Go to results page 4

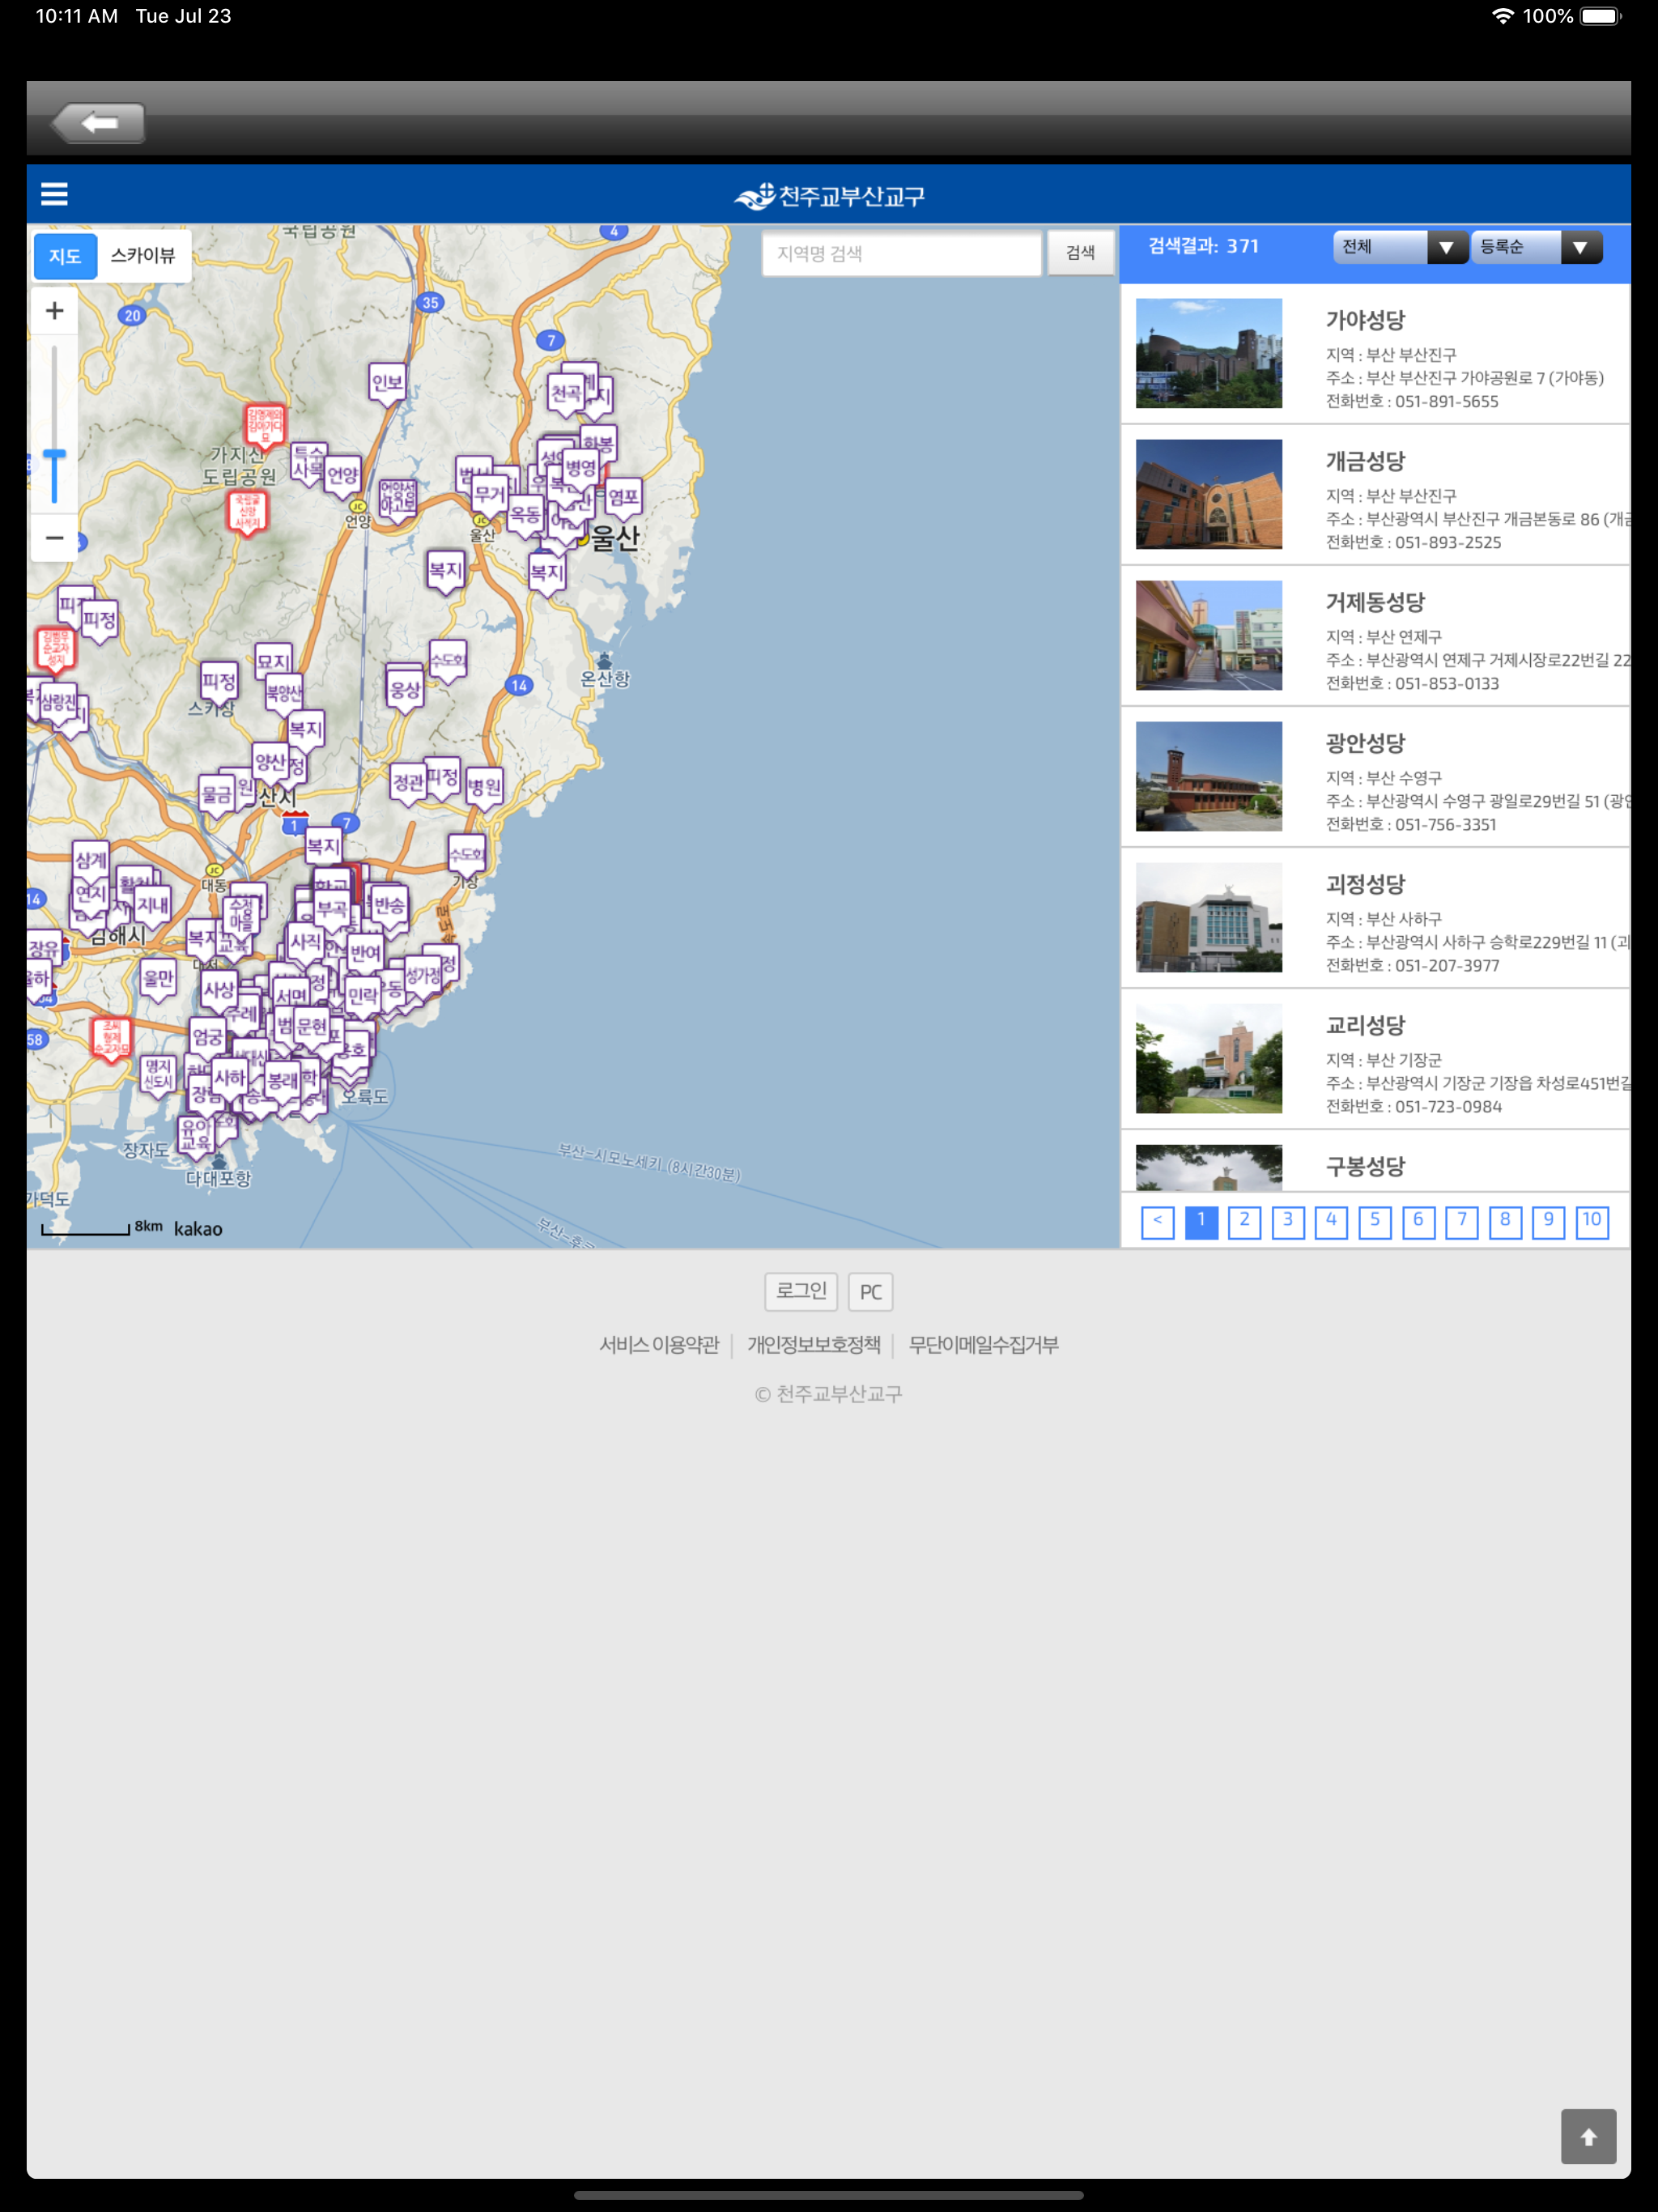tap(1331, 1221)
